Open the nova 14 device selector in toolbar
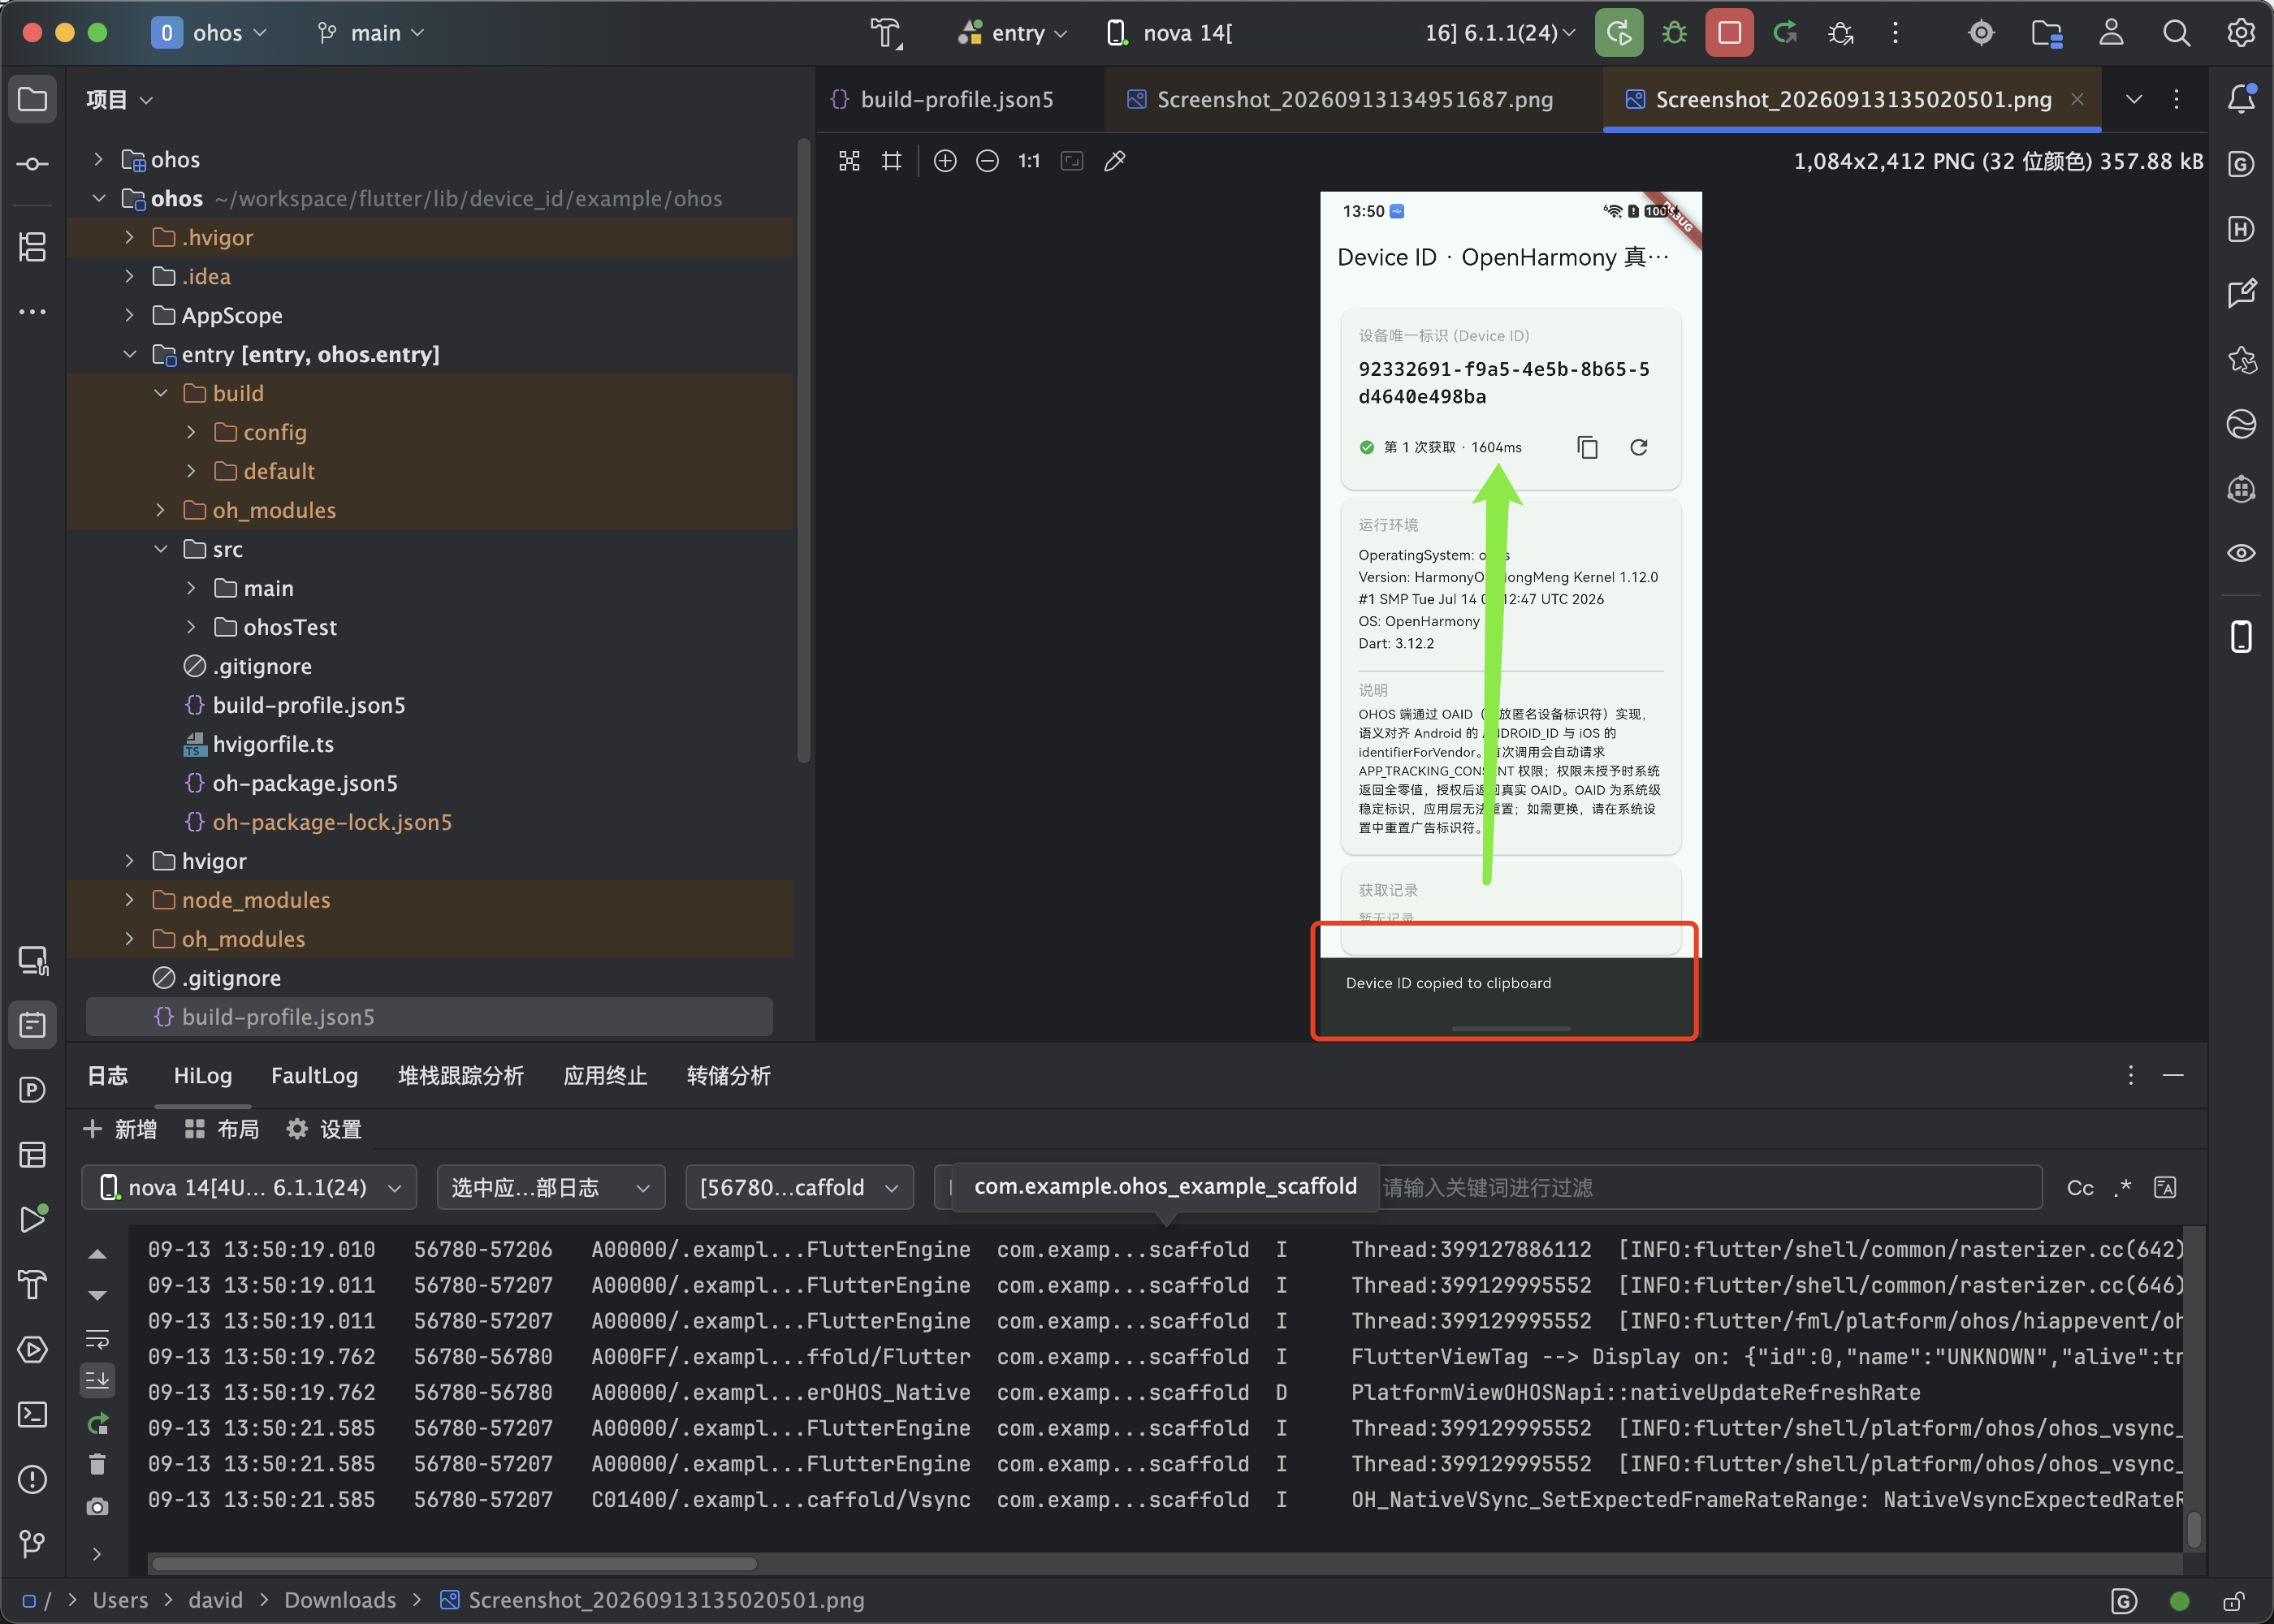Image resolution: width=2274 pixels, height=1624 pixels. tap(1341, 33)
